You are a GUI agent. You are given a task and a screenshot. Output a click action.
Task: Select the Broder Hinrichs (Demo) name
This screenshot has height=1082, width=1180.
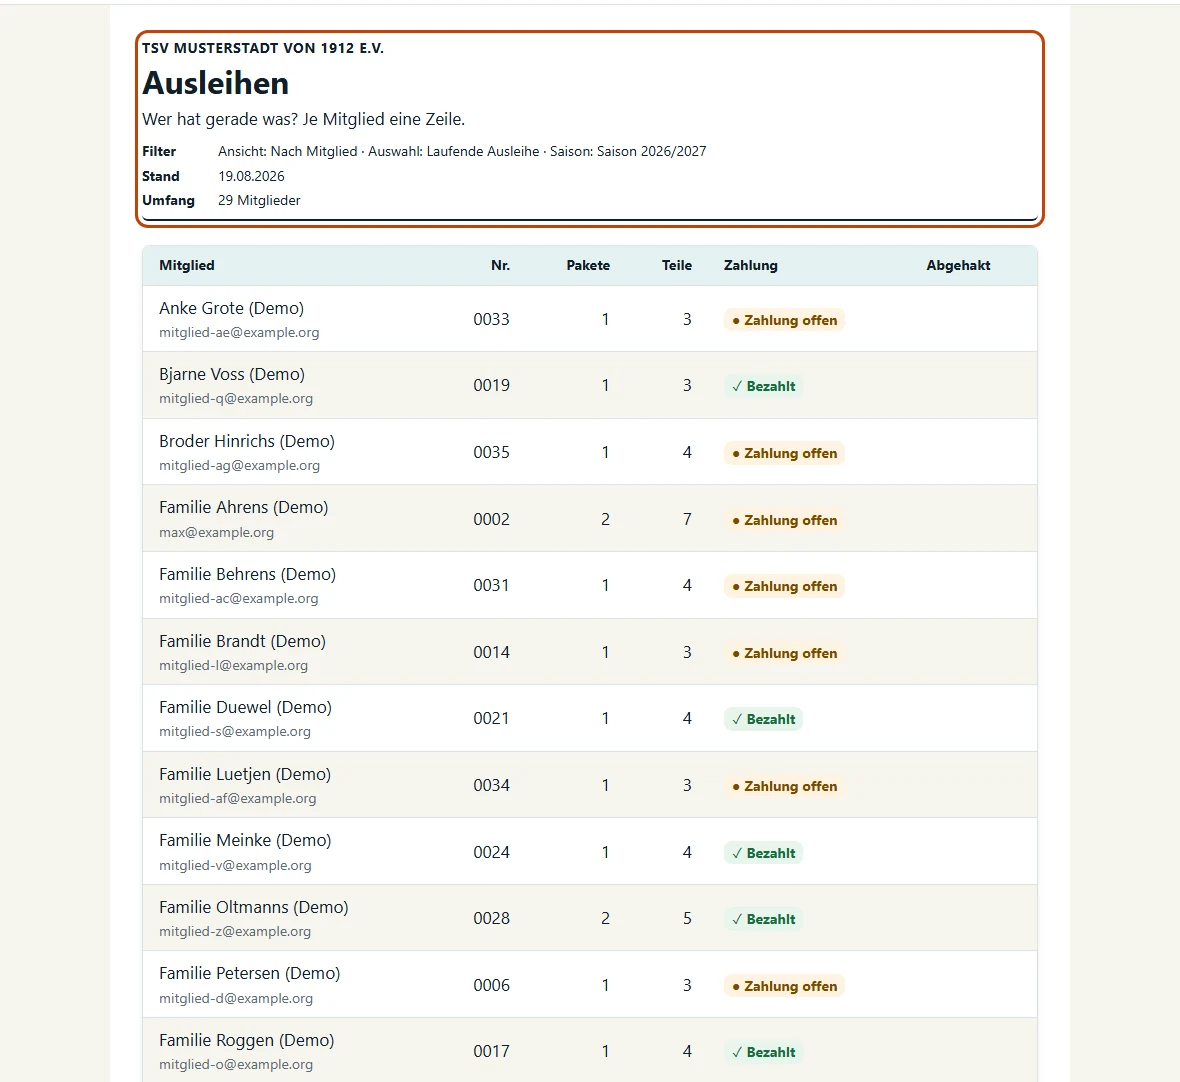pos(247,441)
